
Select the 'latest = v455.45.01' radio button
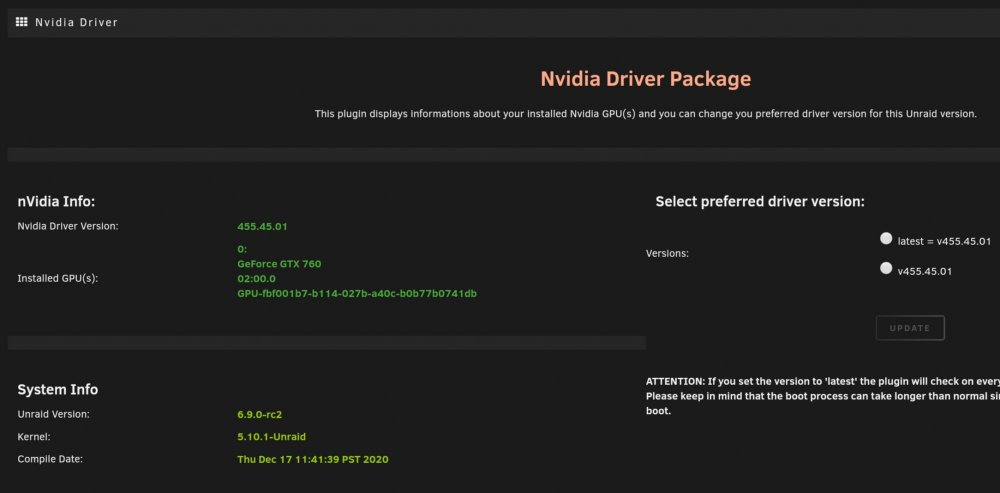pyautogui.click(x=886, y=239)
